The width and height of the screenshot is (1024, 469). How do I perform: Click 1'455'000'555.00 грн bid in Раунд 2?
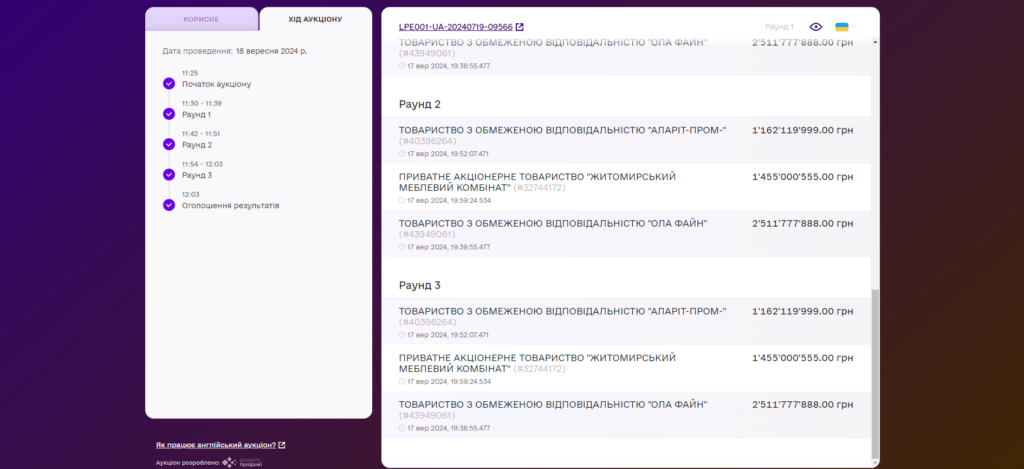(x=803, y=176)
